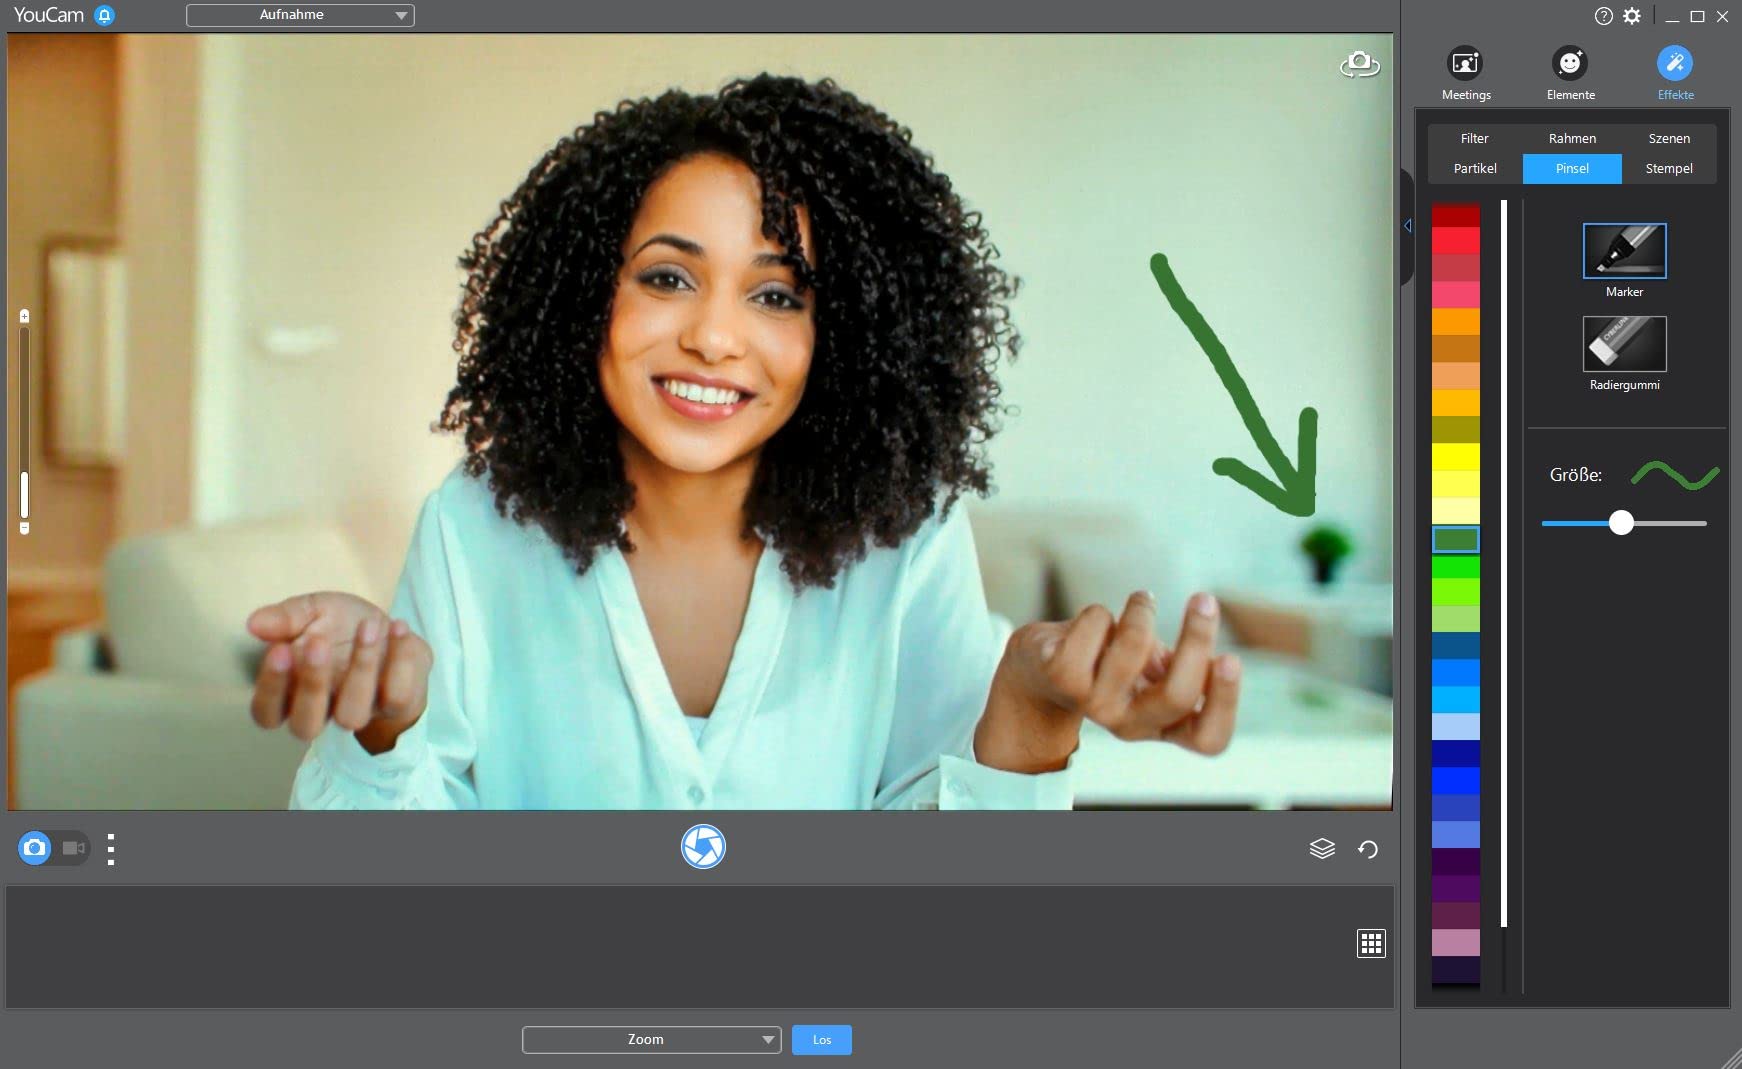Image resolution: width=1742 pixels, height=1069 pixels.
Task: Switch camera with the rotate camera icon
Action: tap(1359, 64)
